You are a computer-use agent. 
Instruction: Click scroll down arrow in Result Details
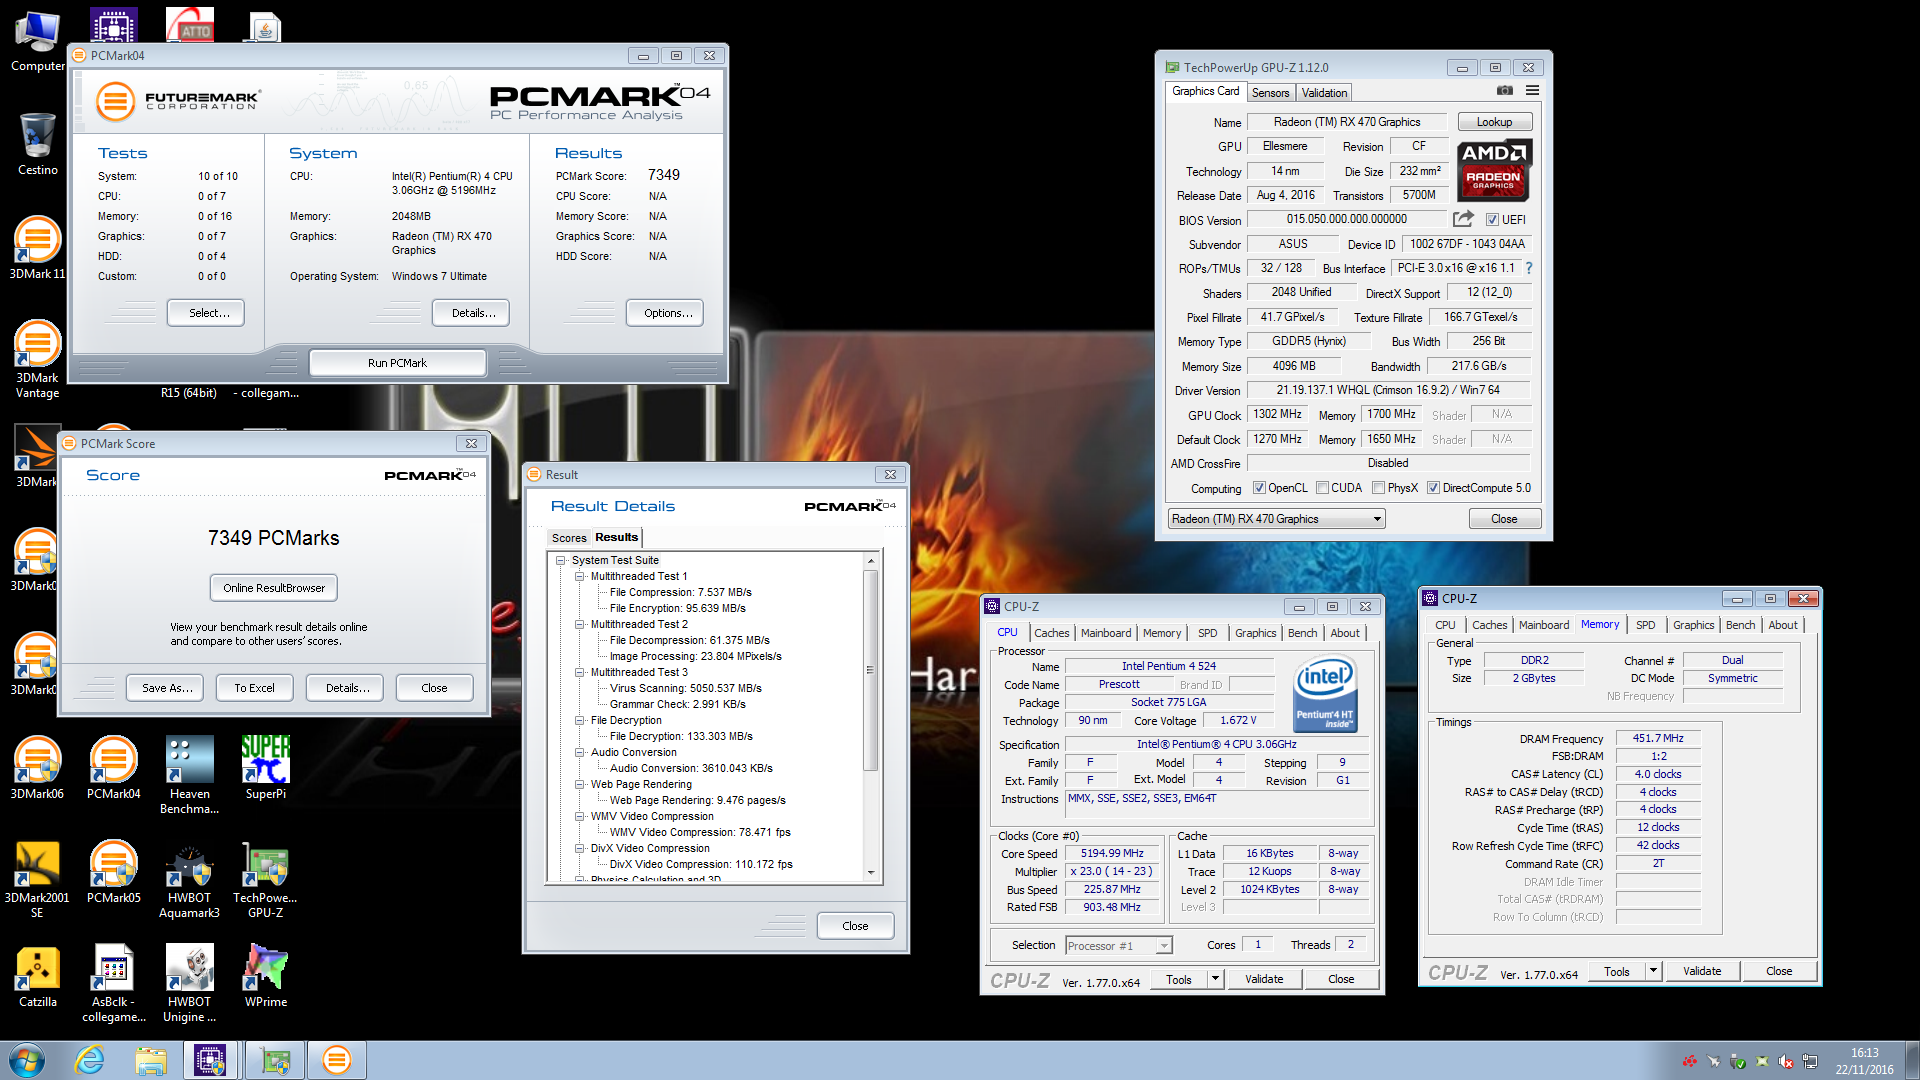click(870, 873)
